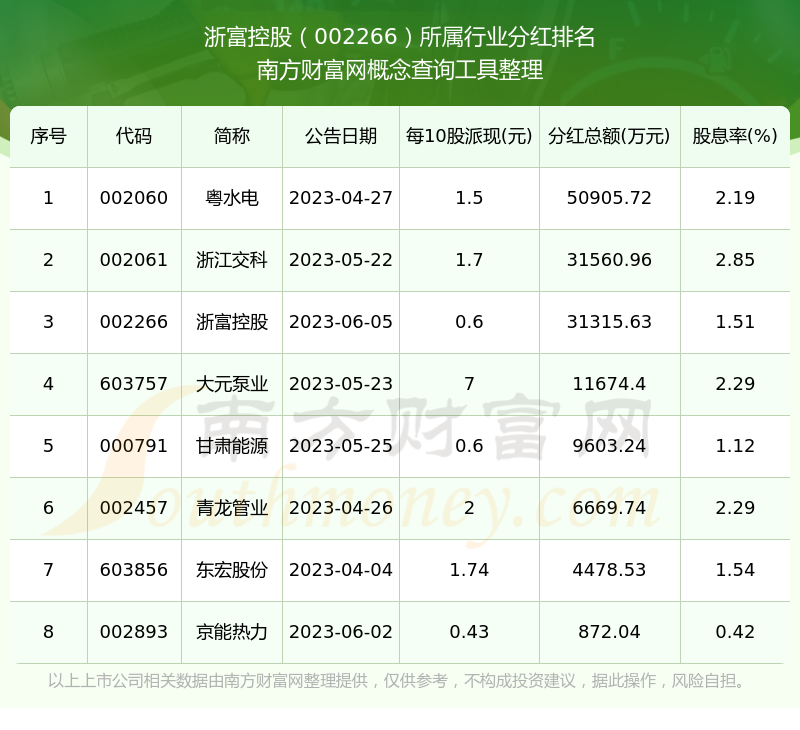
Task: Click the 股息率(%) column header
Action: (x=735, y=136)
